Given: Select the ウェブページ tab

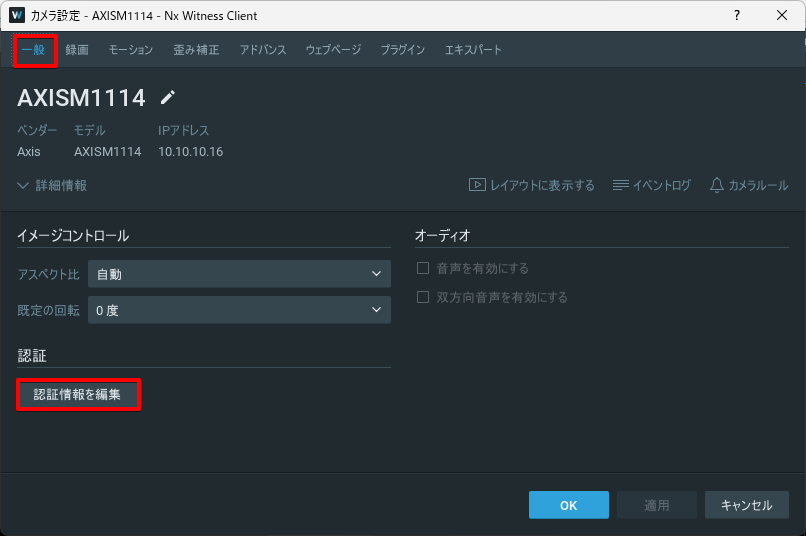Looking at the screenshot, I should click(x=334, y=50).
